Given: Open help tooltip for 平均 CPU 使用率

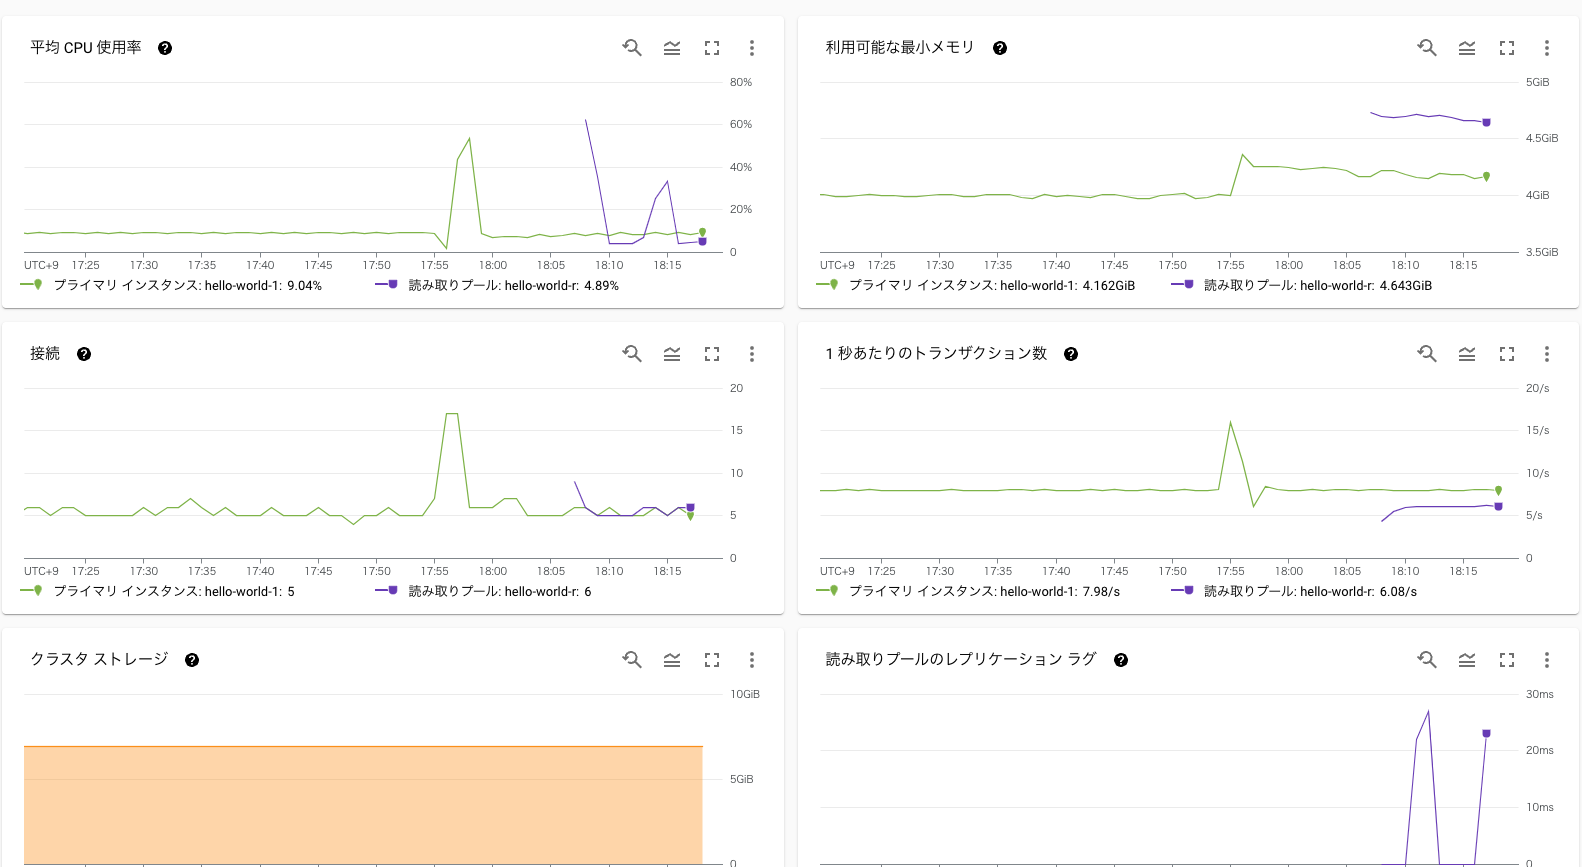Looking at the screenshot, I should pos(165,48).
